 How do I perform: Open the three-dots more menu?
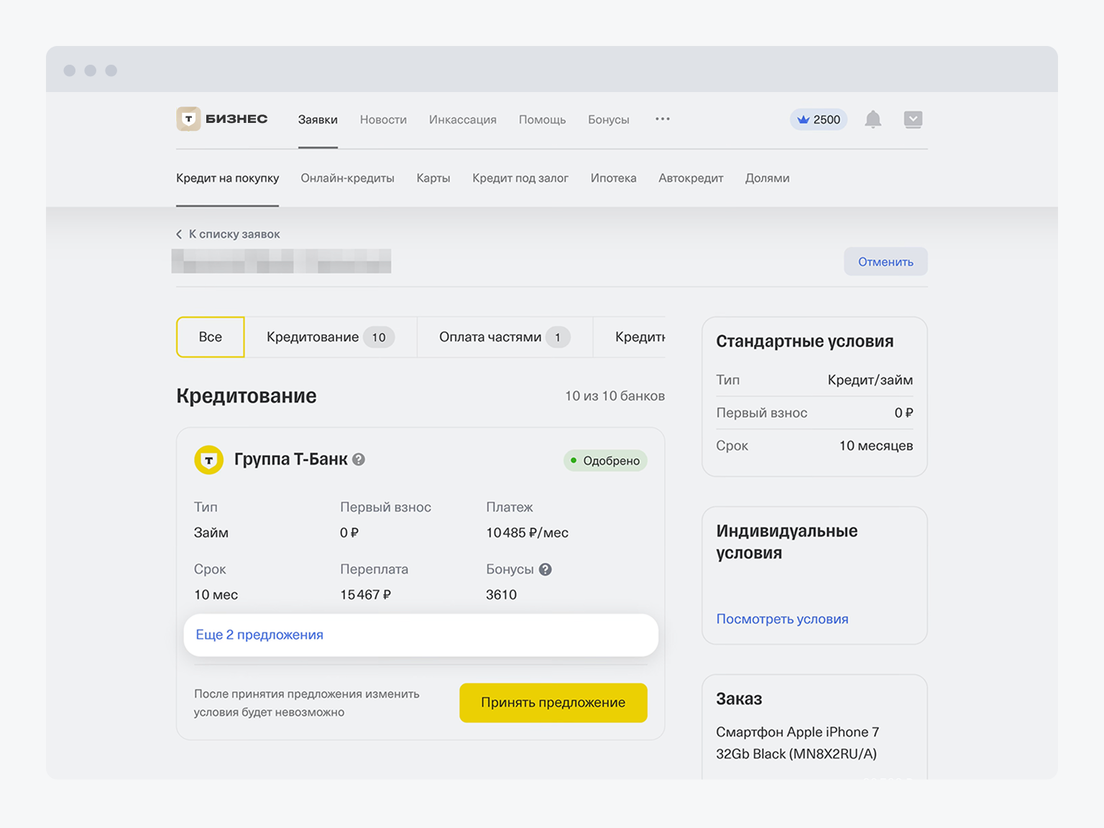(x=662, y=119)
